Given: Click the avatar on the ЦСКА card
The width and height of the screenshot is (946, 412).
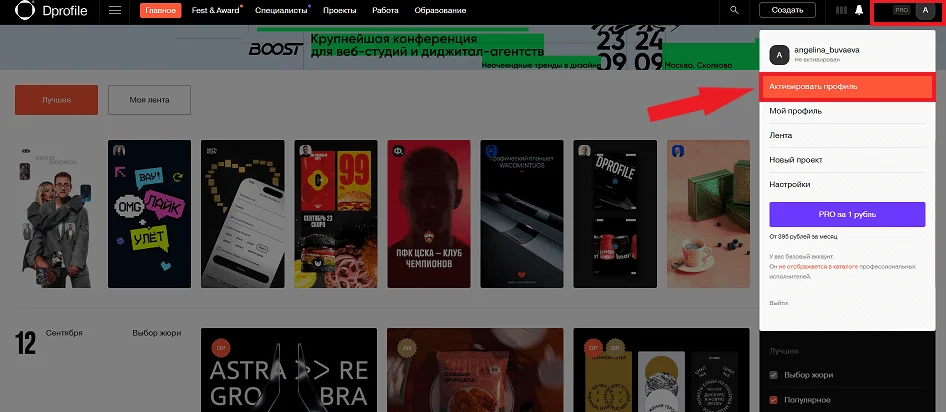Looking at the screenshot, I should (x=399, y=151).
